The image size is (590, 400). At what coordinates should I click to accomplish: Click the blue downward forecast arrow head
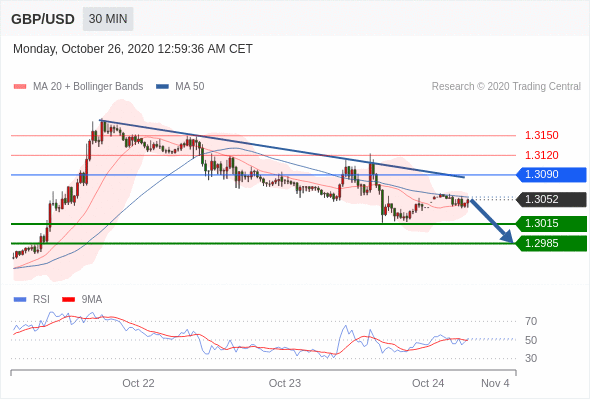click(507, 236)
